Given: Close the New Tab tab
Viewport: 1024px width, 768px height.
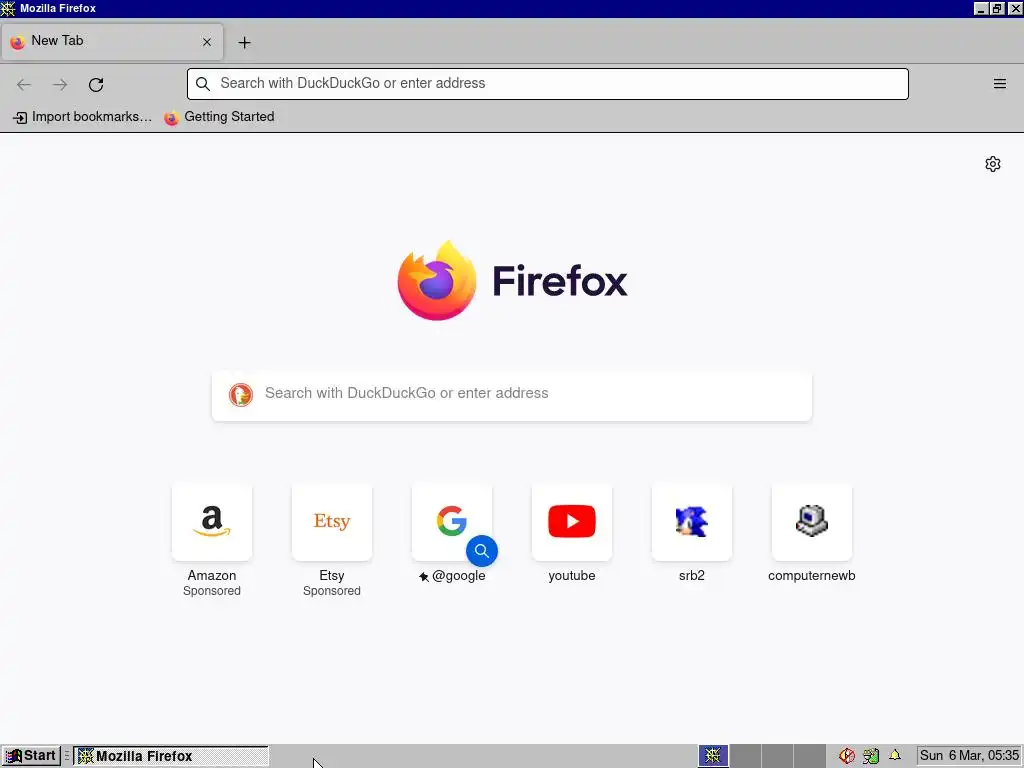Looking at the screenshot, I should point(206,42).
